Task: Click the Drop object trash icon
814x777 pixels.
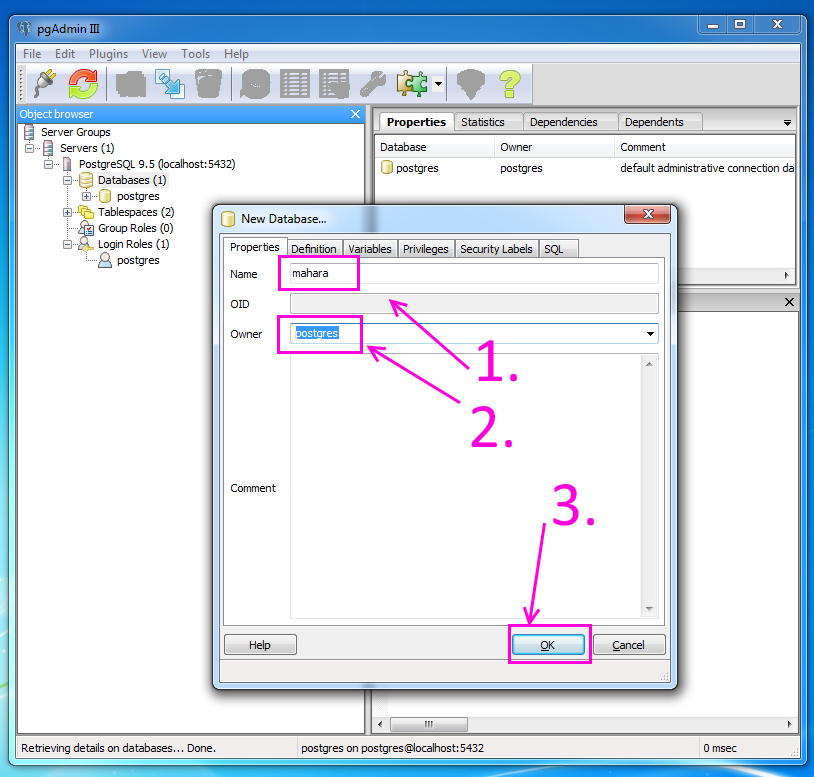Action: (x=209, y=83)
